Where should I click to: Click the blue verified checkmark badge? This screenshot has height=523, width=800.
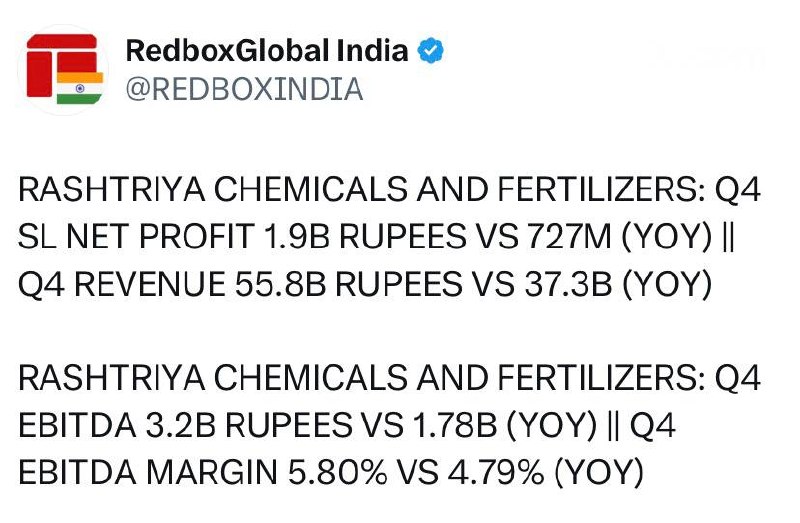[431, 51]
